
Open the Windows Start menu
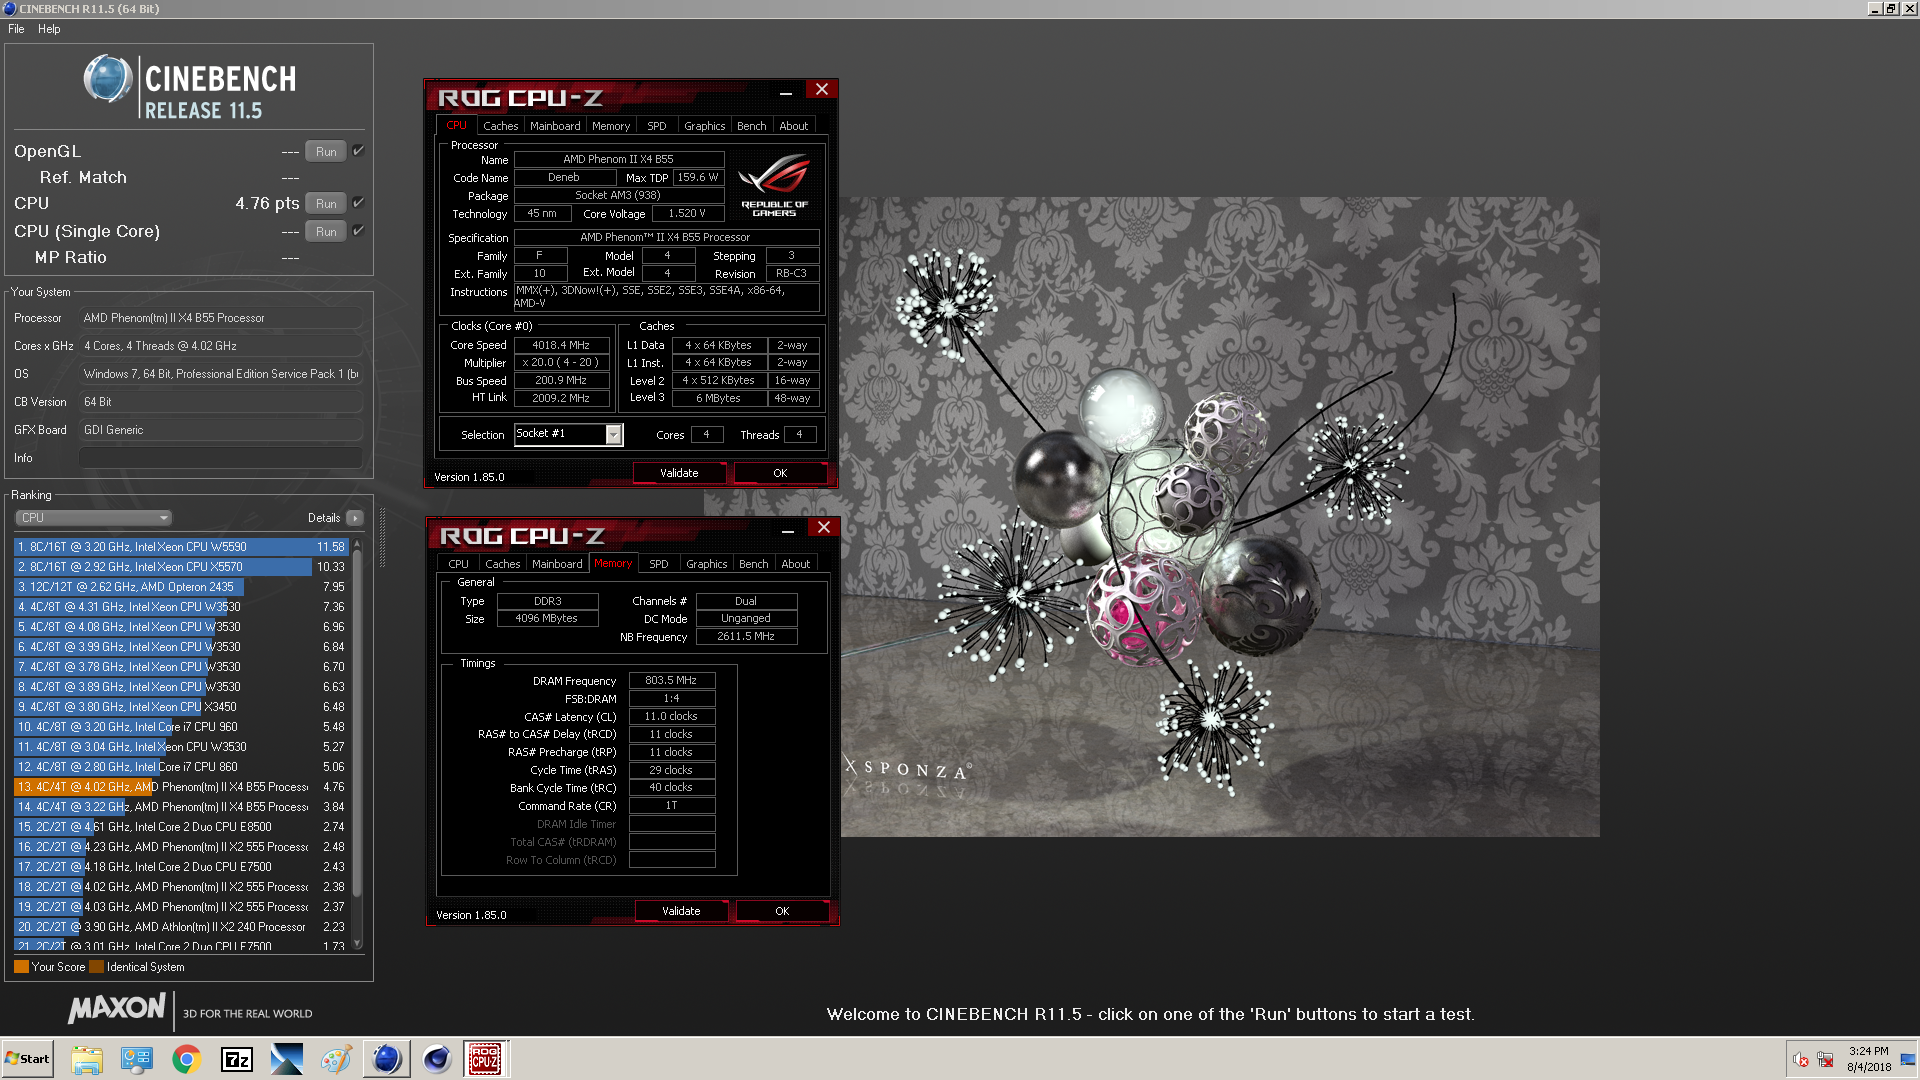pyautogui.click(x=27, y=1059)
